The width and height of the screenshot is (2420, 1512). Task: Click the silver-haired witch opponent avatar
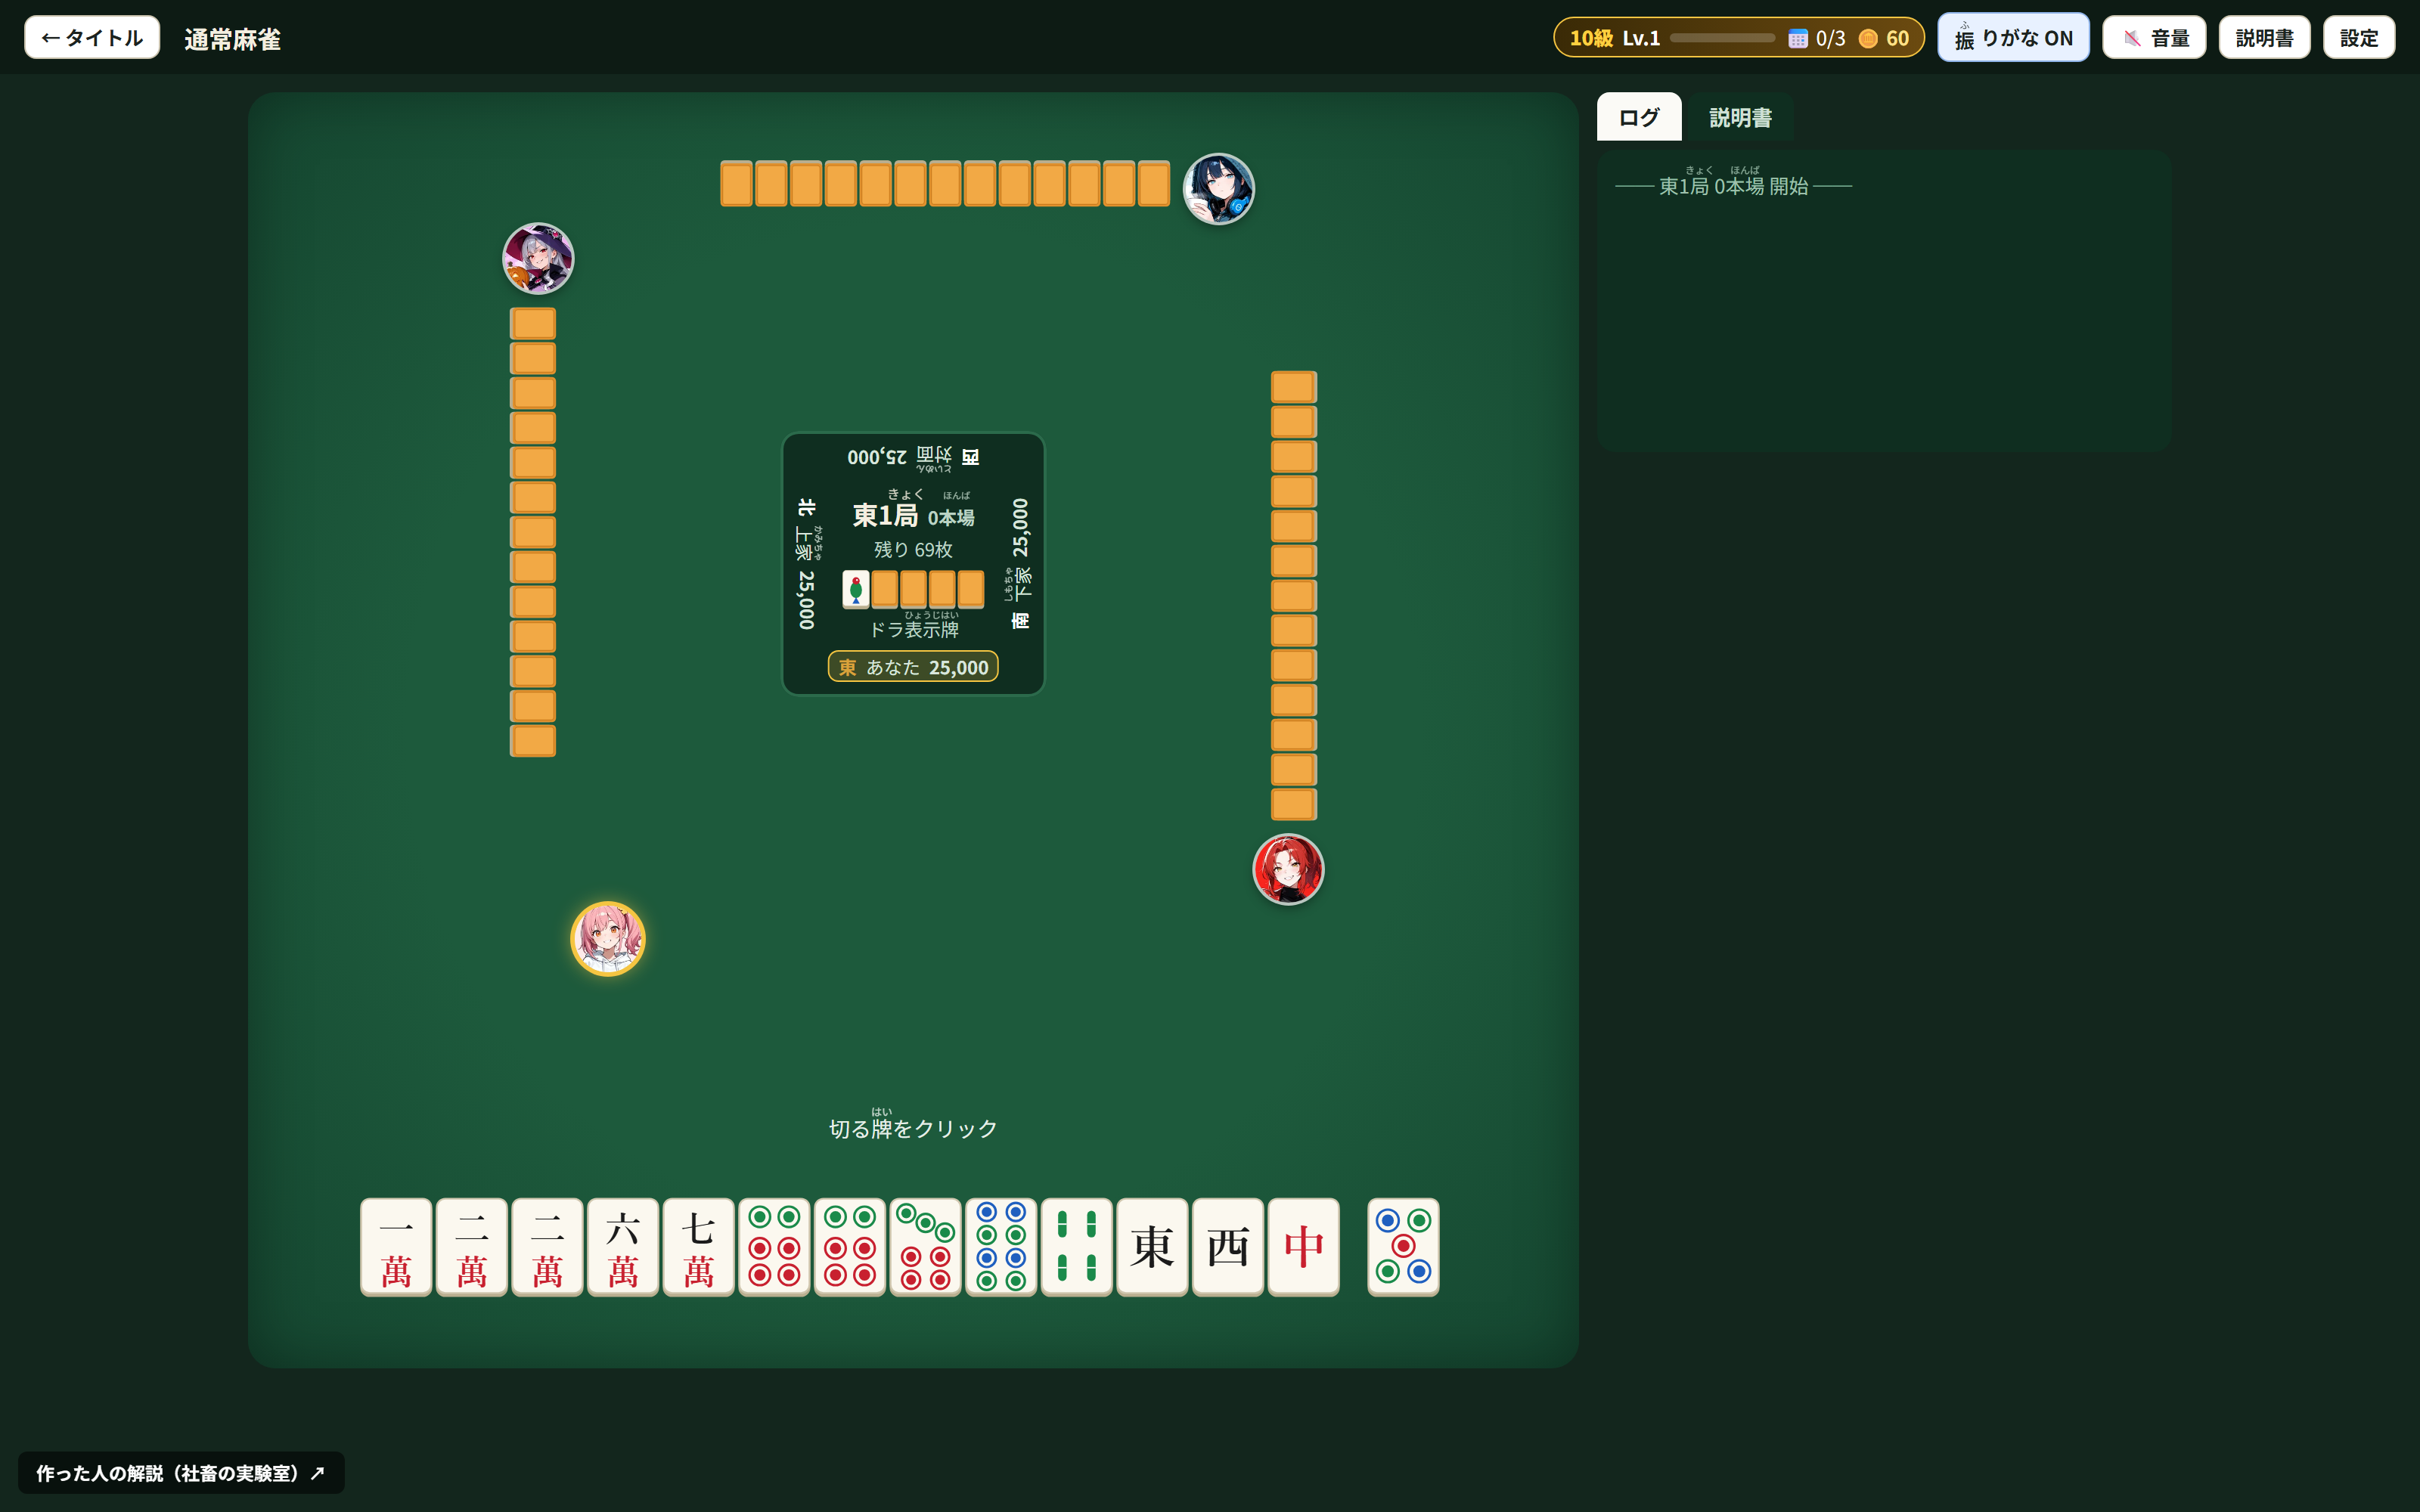(538, 258)
